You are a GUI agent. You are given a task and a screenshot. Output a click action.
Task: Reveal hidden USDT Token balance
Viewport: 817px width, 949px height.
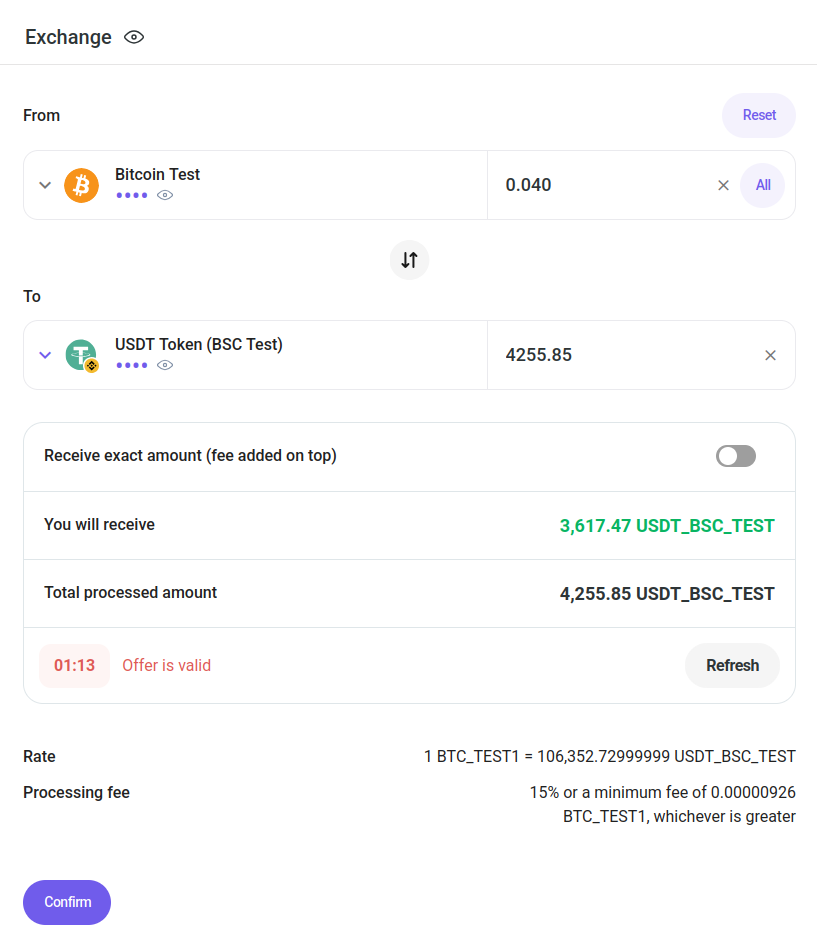pos(165,365)
